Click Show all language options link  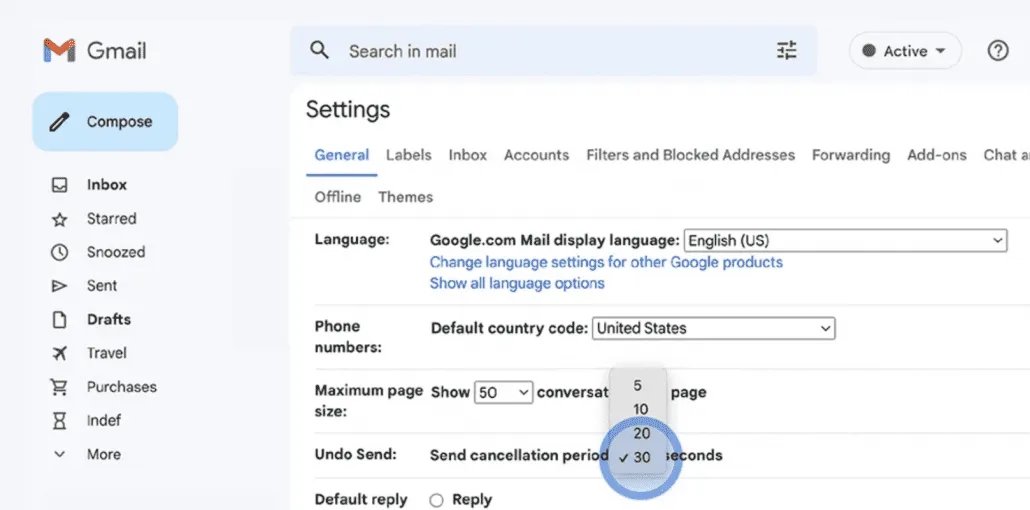[x=517, y=283]
